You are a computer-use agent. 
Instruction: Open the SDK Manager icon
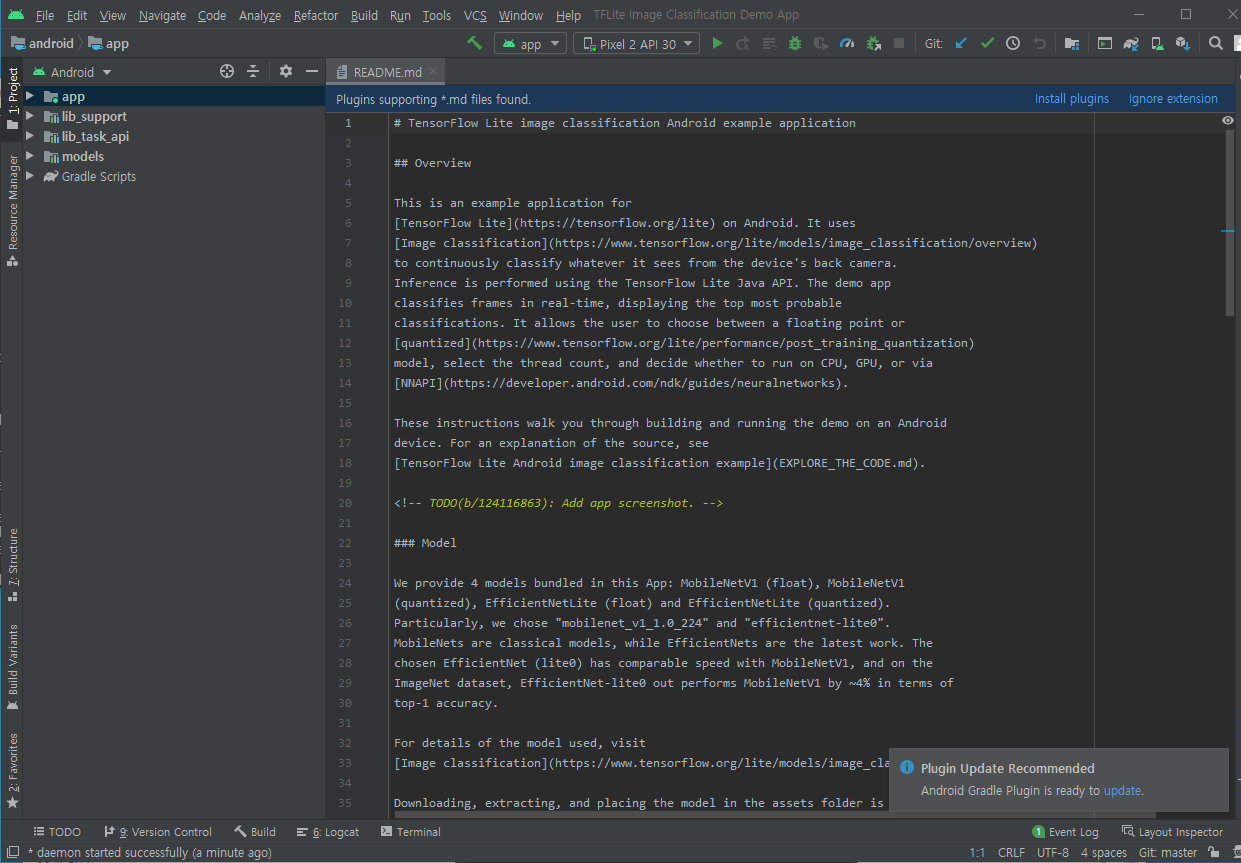(x=1183, y=43)
